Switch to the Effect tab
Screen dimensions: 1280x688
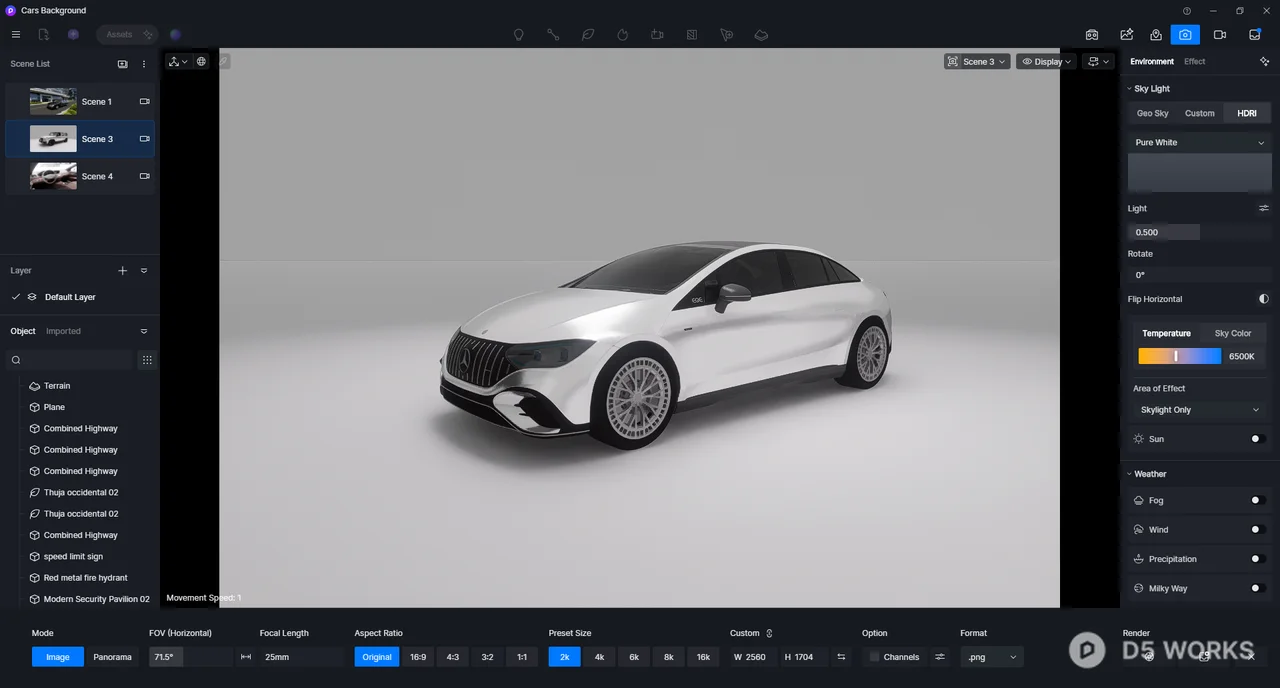point(1194,61)
